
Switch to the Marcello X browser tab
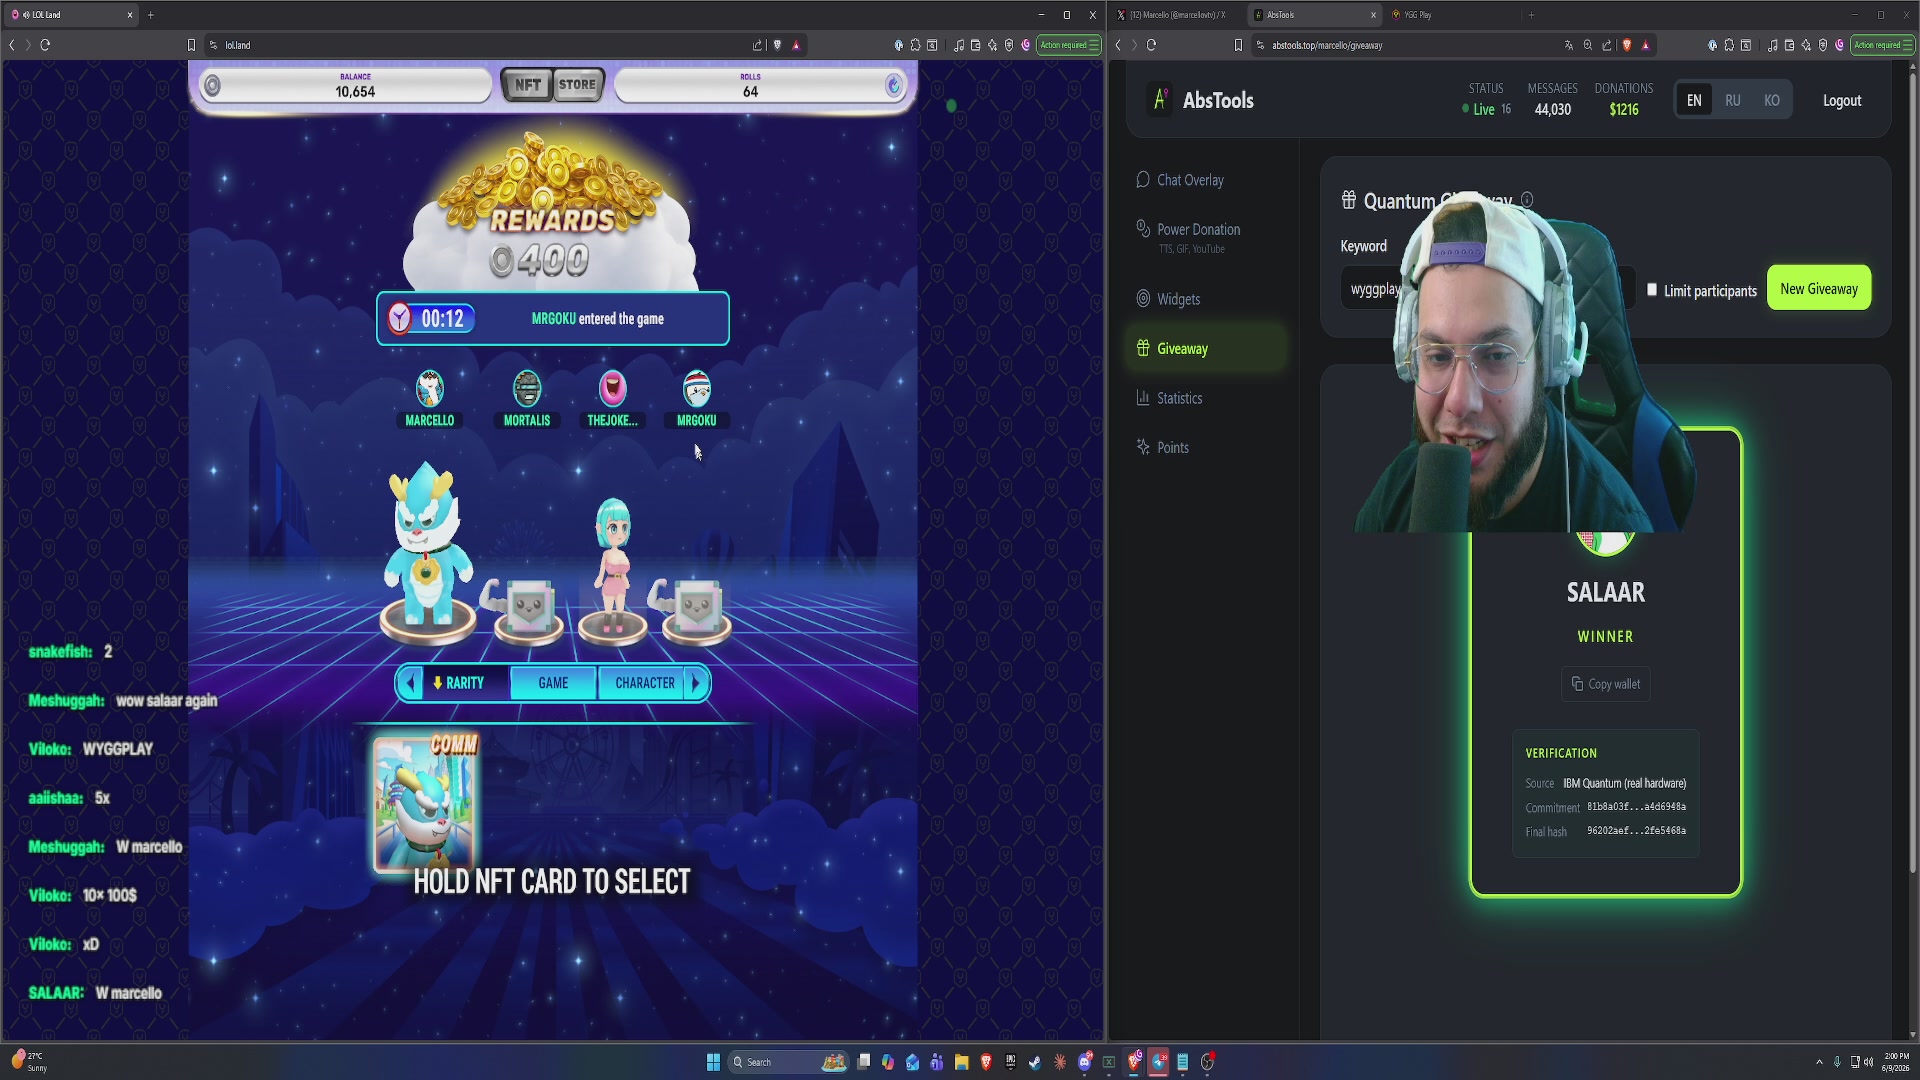[x=1177, y=15]
